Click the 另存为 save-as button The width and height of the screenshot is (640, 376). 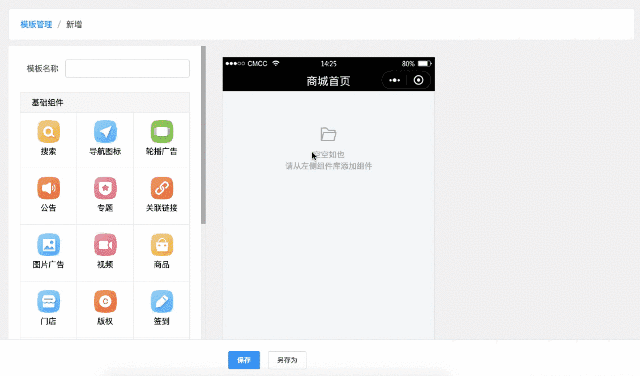pos(287,360)
